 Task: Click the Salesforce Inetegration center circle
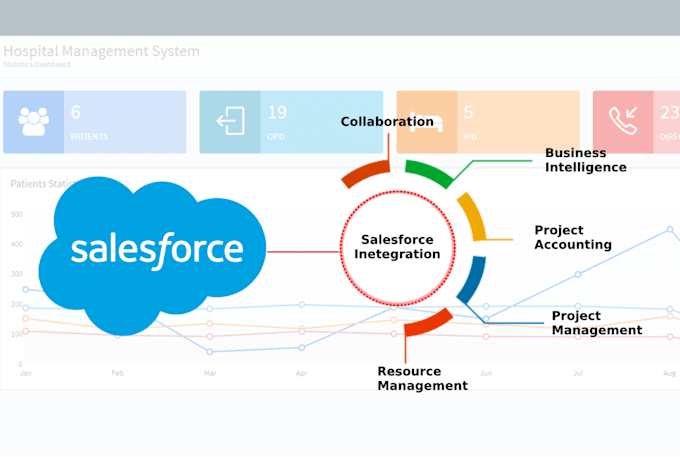(x=397, y=247)
